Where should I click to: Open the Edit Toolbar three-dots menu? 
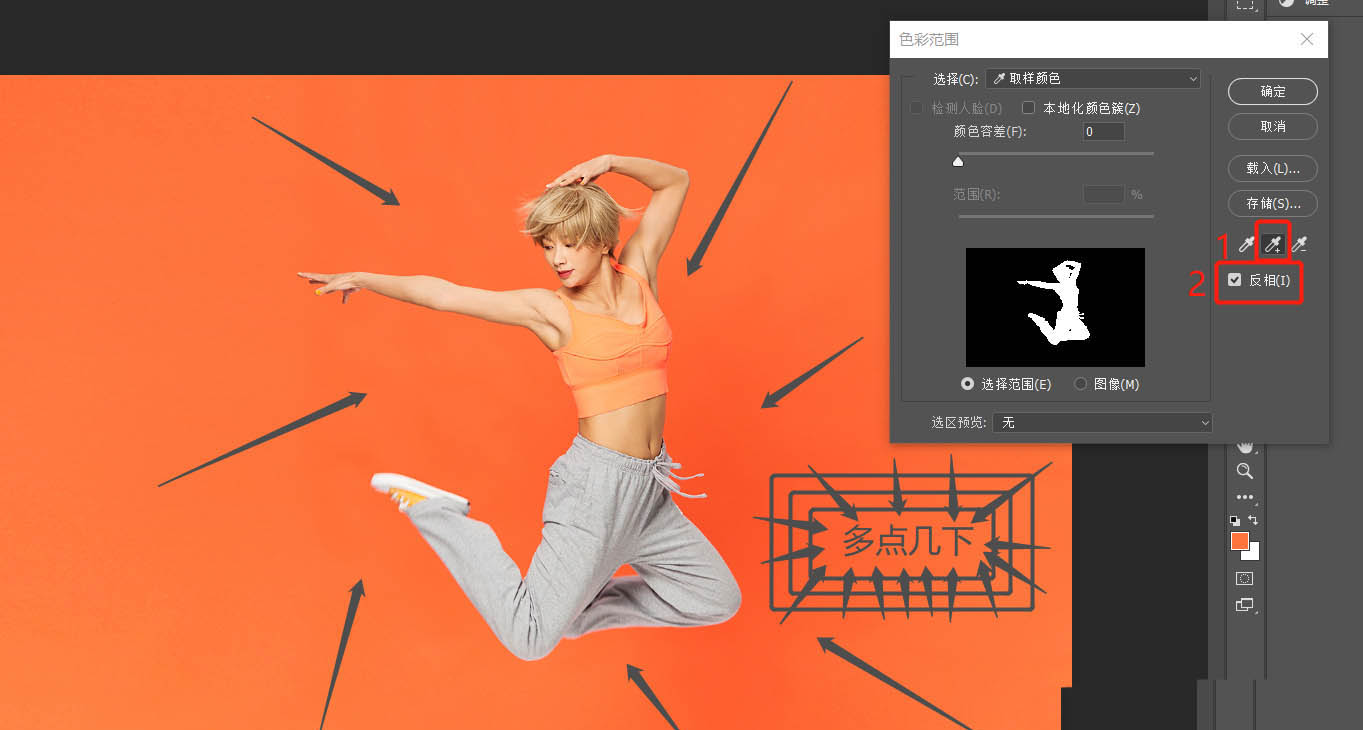click(x=1245, y=497)
